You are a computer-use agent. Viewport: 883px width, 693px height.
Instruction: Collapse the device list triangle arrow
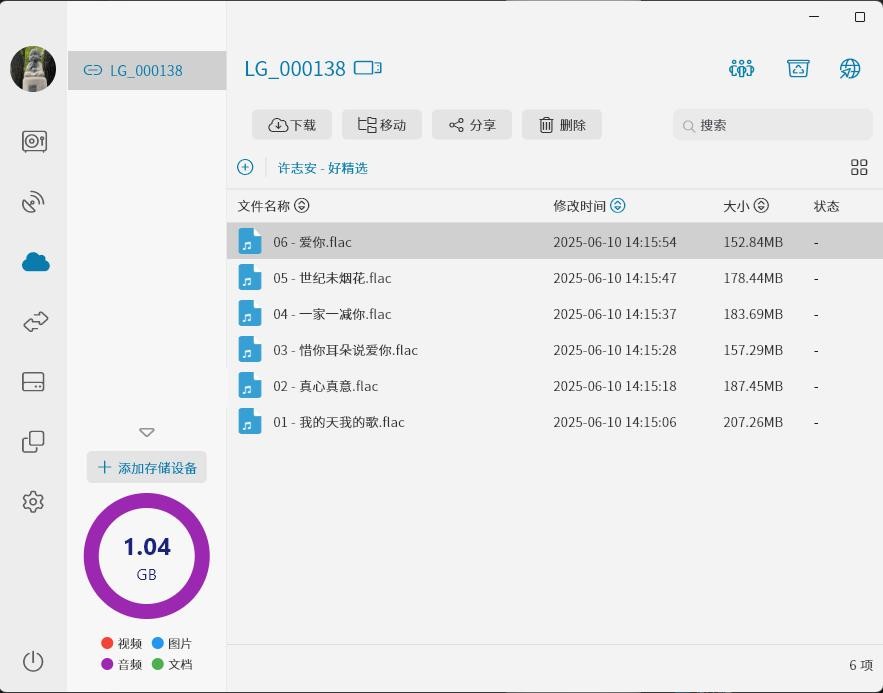147,432
